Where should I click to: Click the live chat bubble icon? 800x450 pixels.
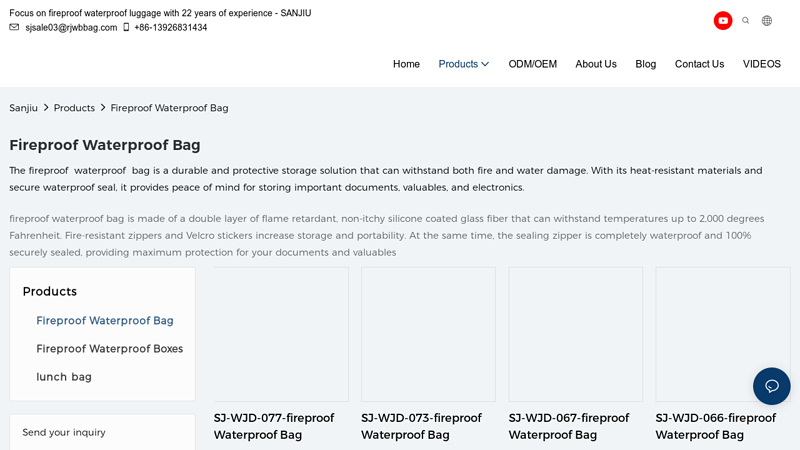coord(771,386)
